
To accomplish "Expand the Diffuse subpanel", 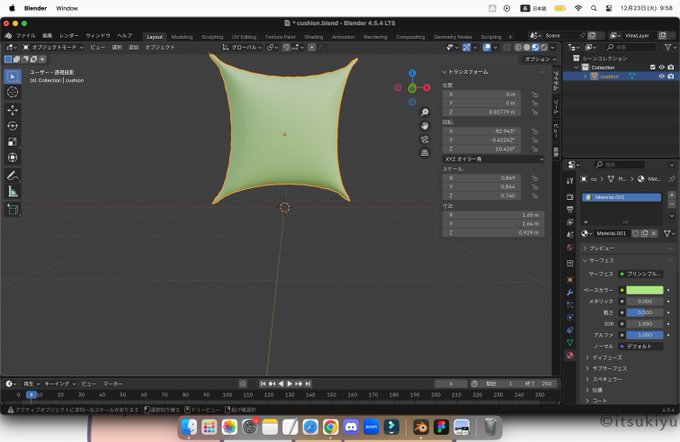I will point(588,357).
